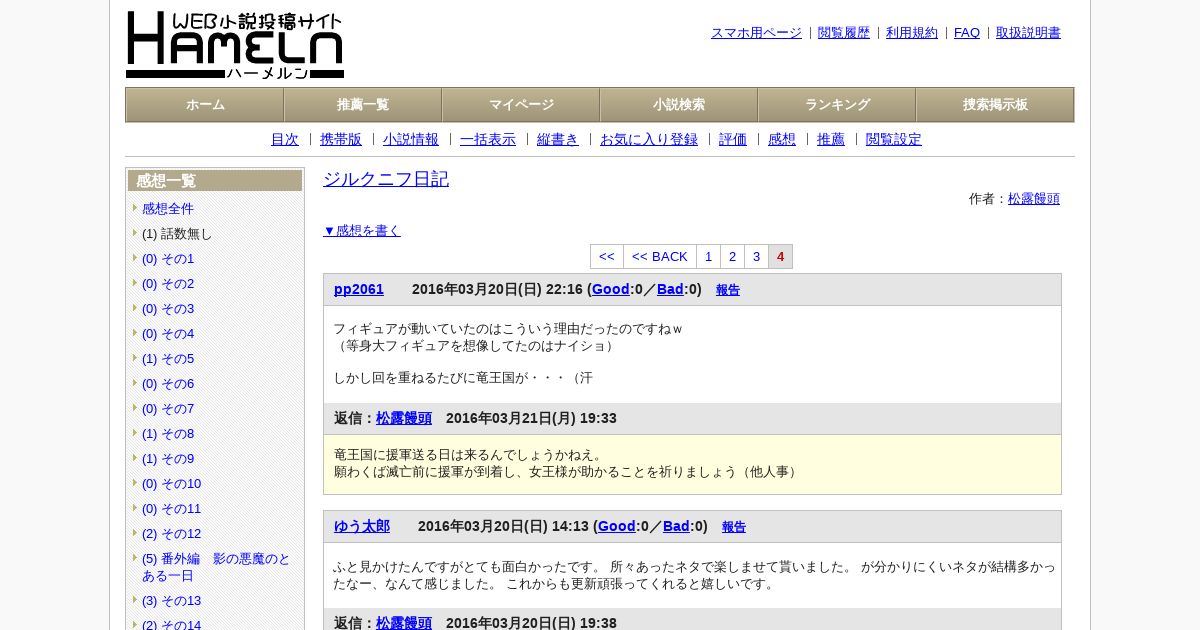Click the Hameln site logo
The width and height of the screenshot is (1200, 630).
click(x=235, y=45)
